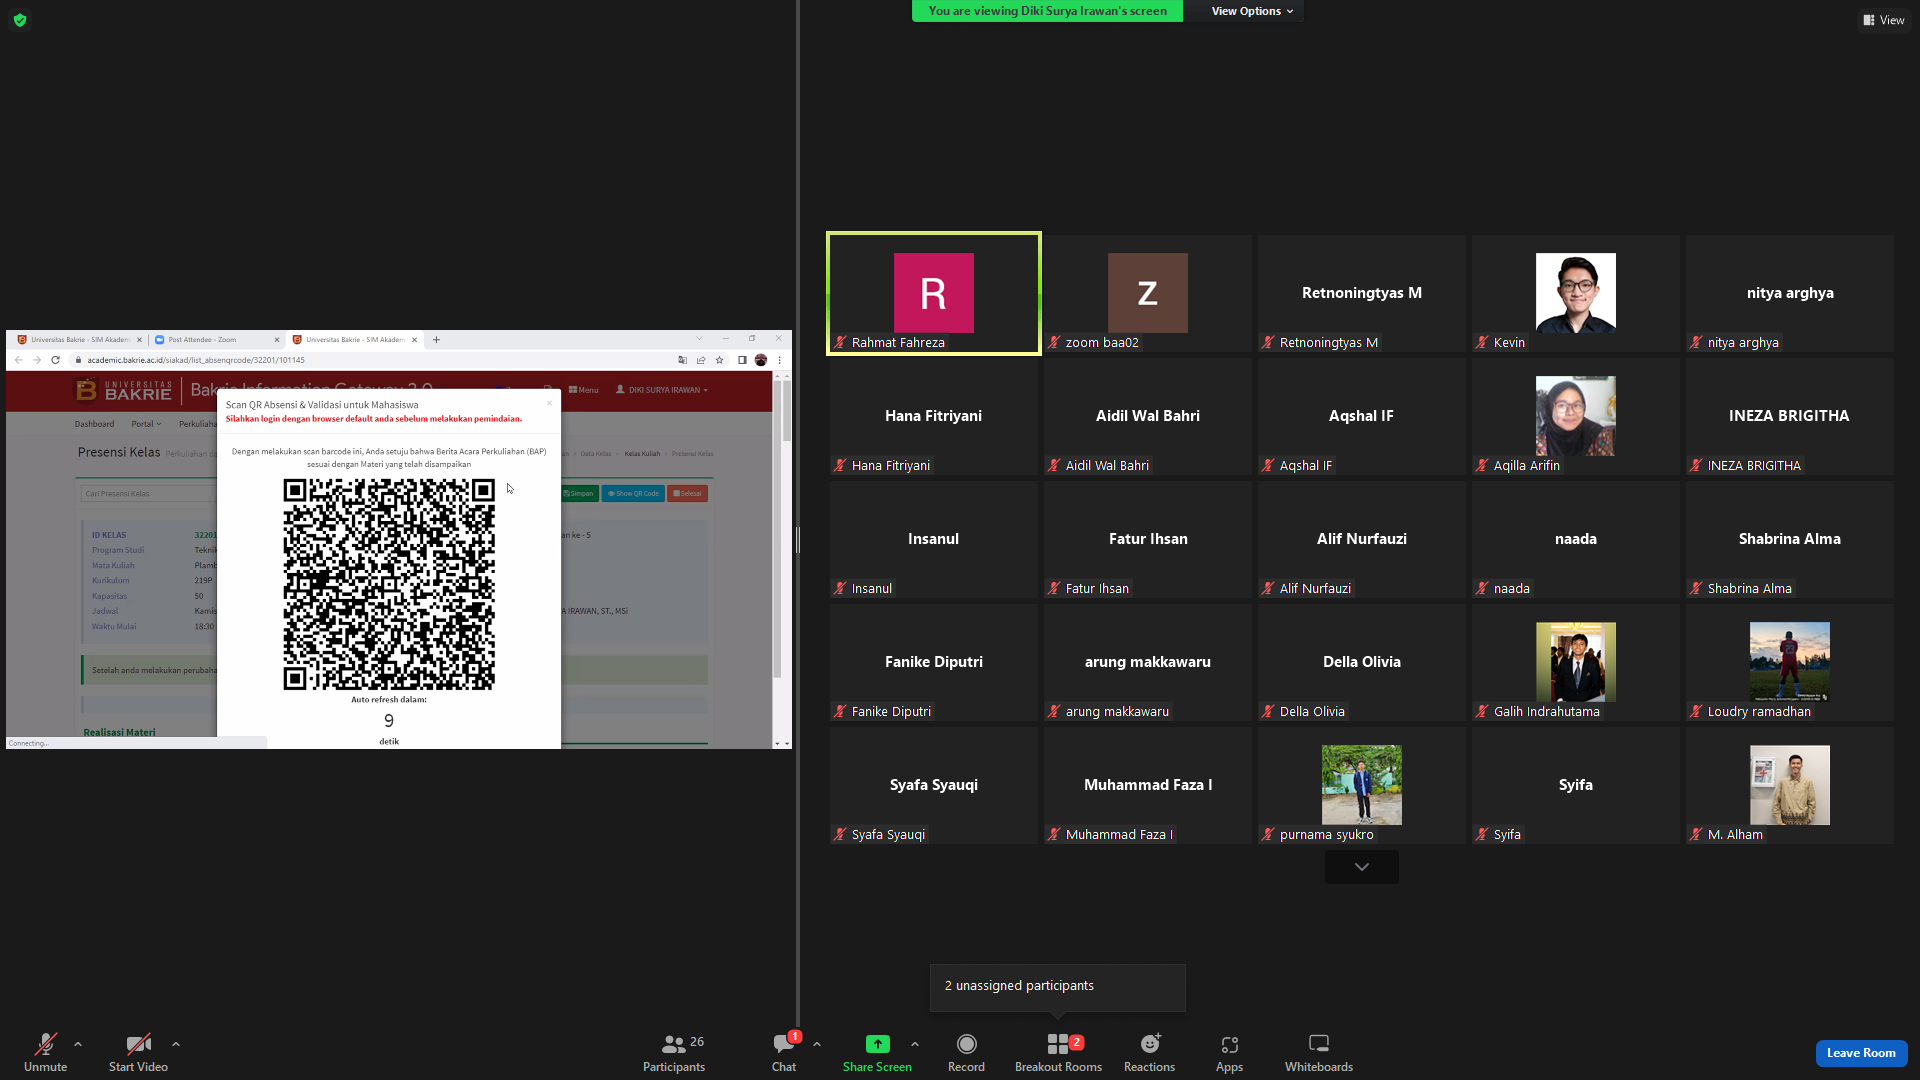Viewport: 1920px width, 1080px height.
Task: Expand the Portal menu in shared page
Action: 146,424
